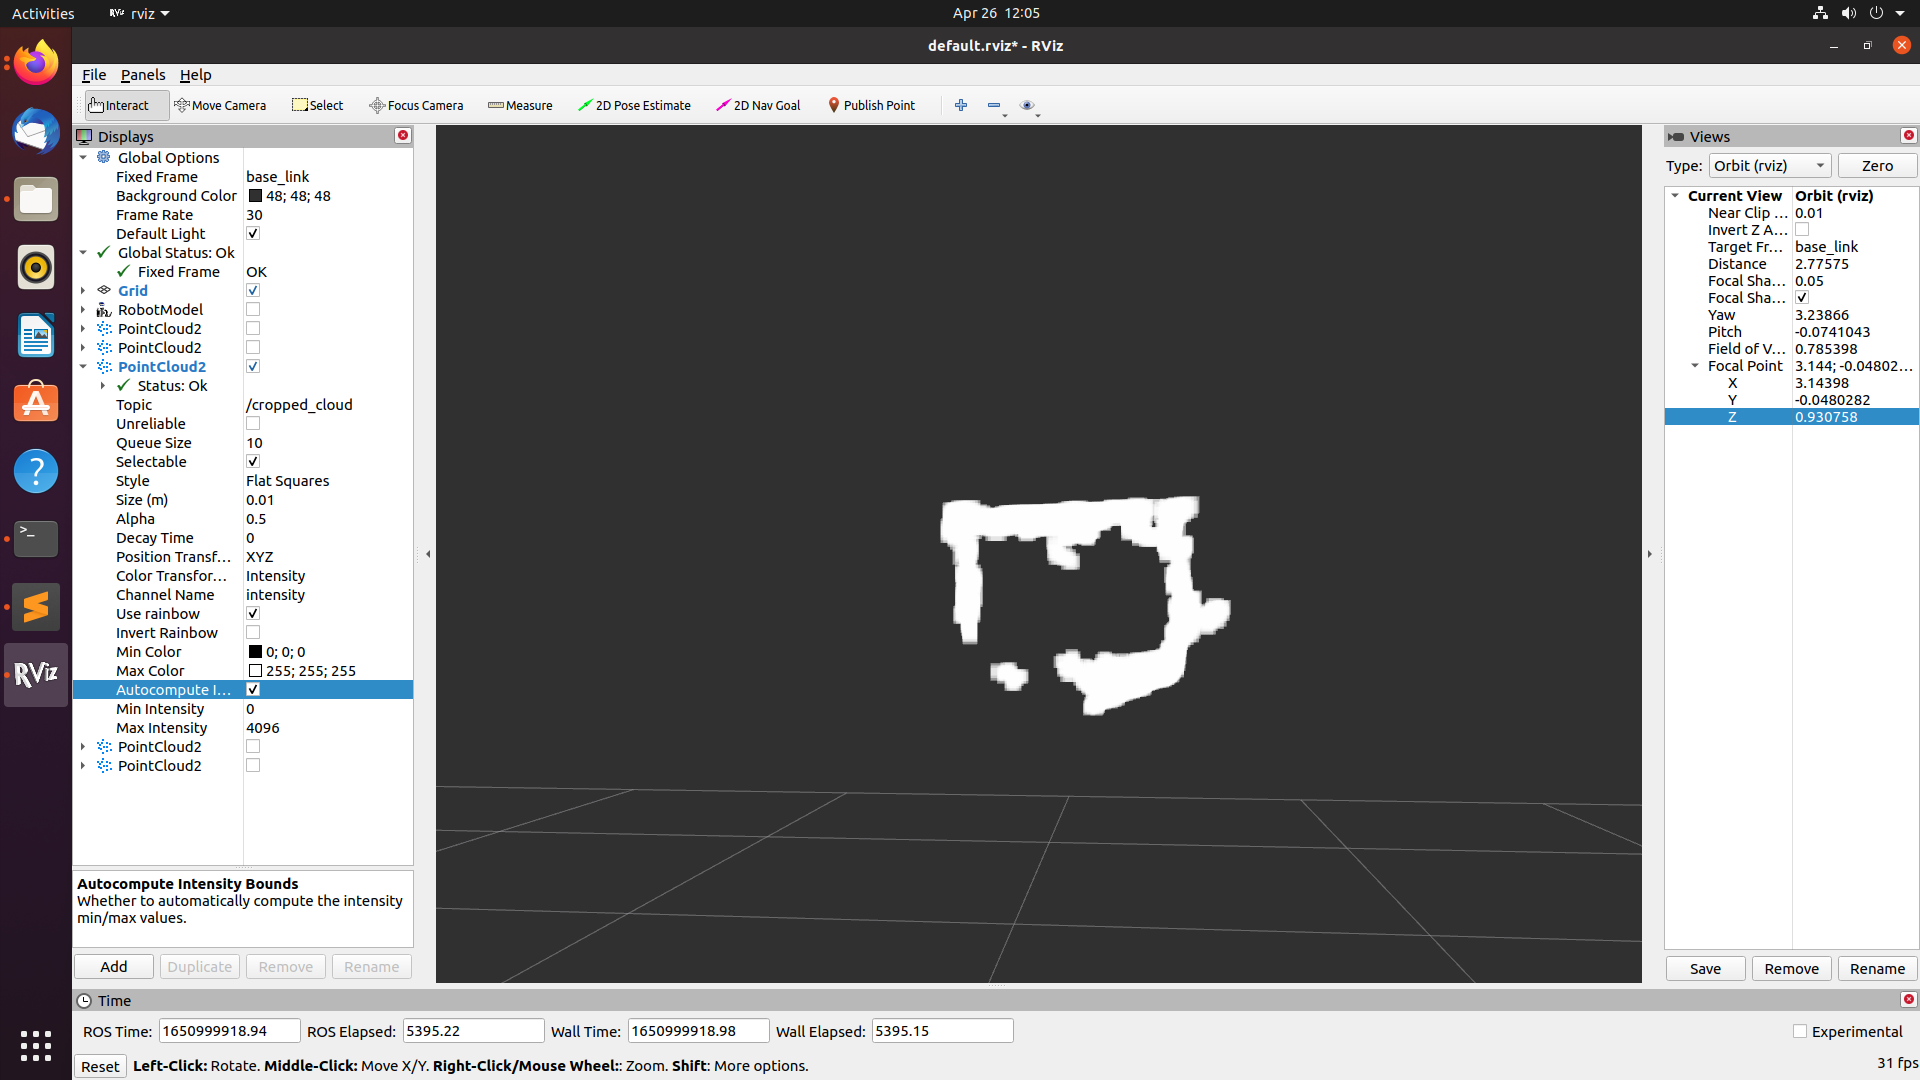Toggle the Selectable checkbox
1920x1080 pixels.
pos(253,462)
